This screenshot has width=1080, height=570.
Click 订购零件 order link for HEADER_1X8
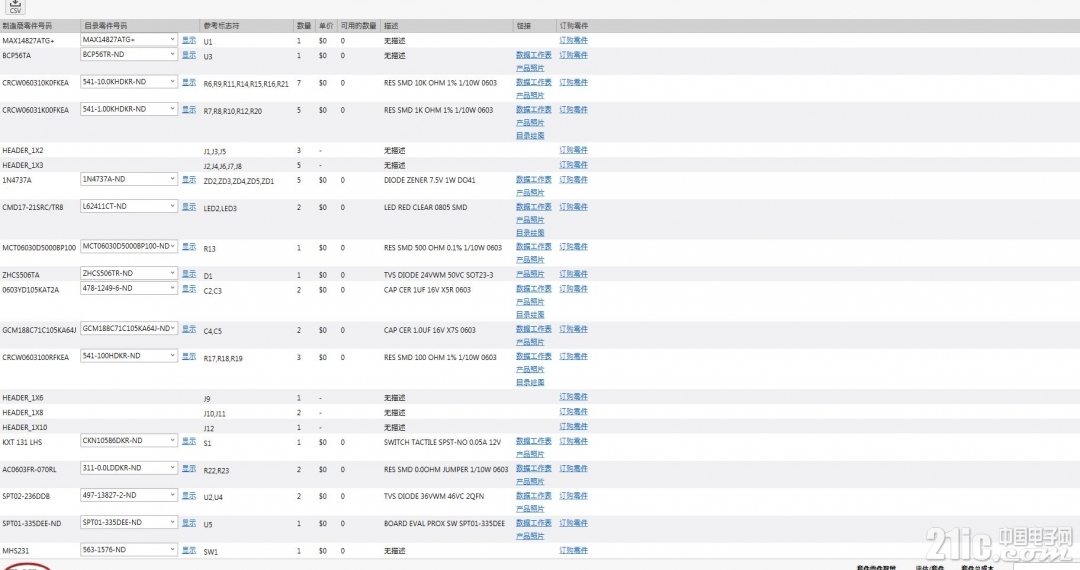click(x=574, y=412)
